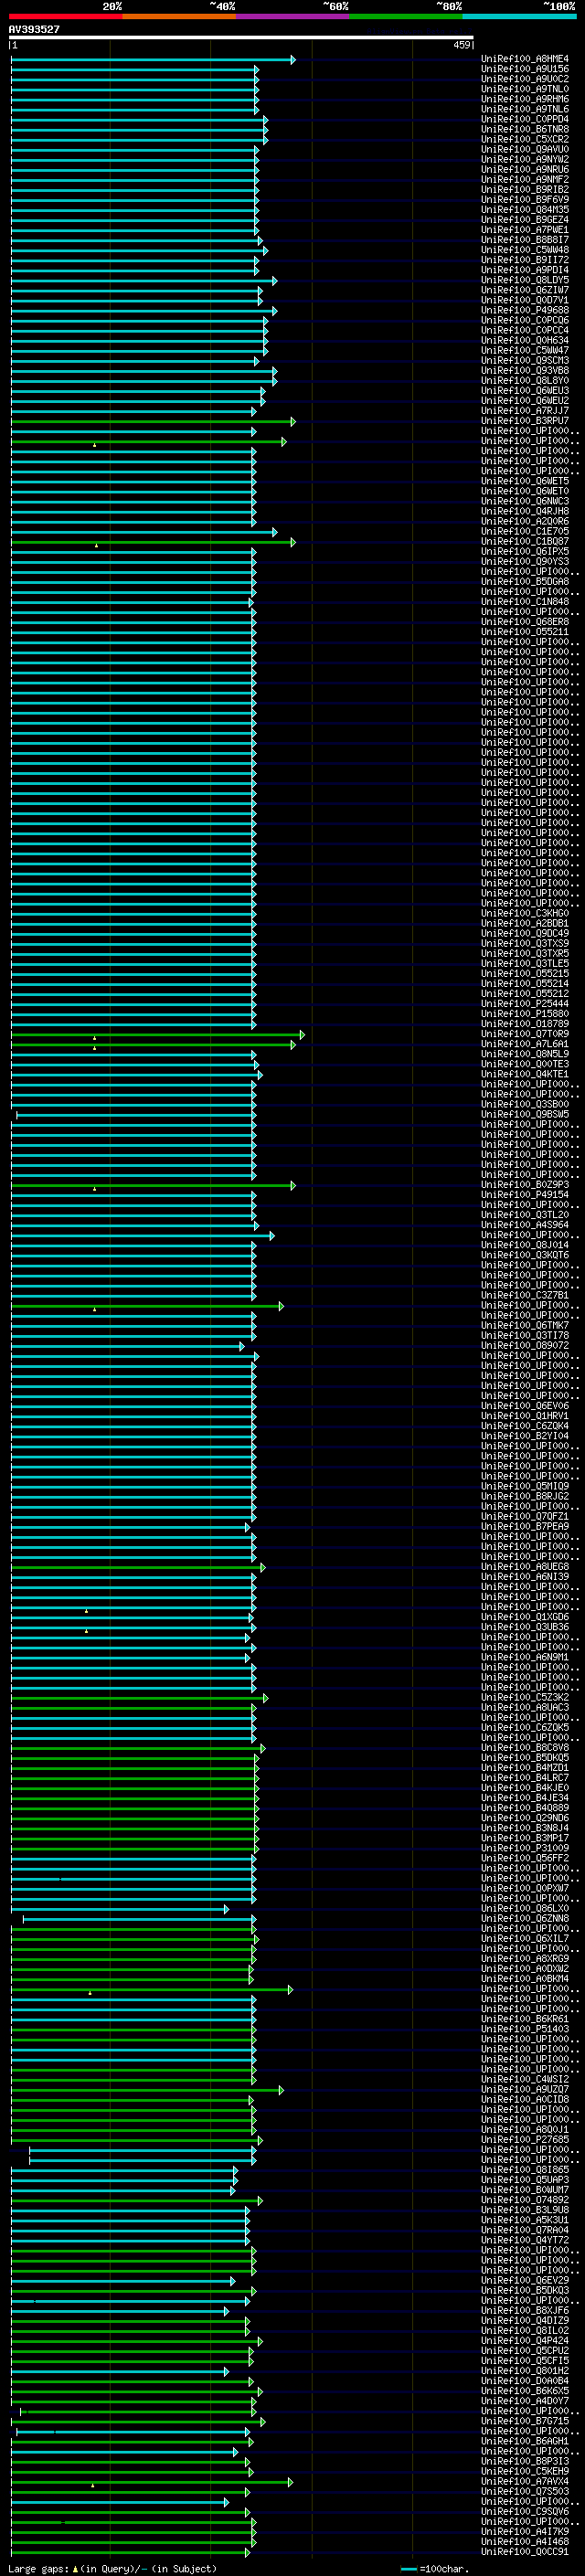
Task: Click hit label UniRef100_C5WW48
Action: (x=524, y=250)
